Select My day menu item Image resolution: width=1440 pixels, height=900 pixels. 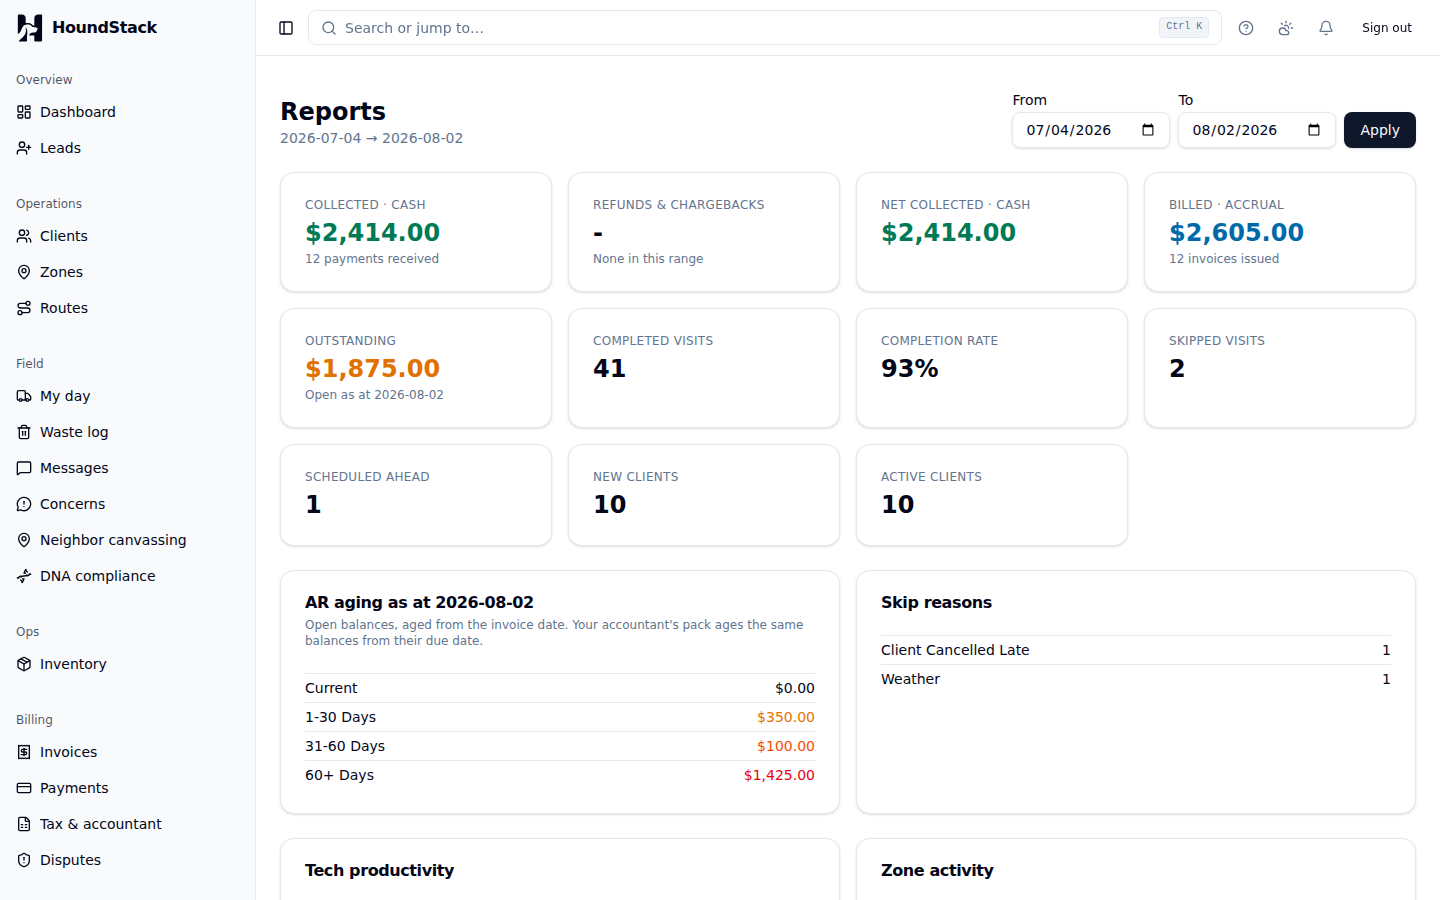coord(127,396)
